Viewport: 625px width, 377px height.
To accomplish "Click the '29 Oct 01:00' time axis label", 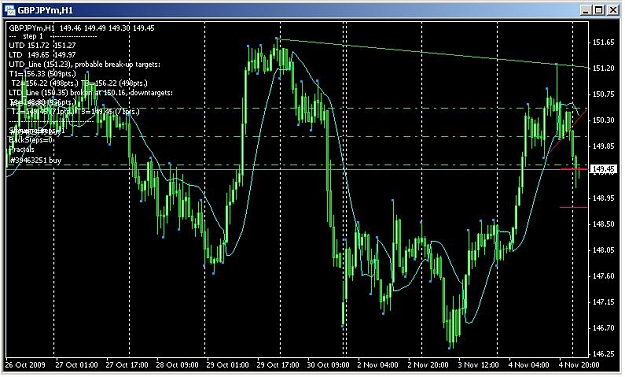I will (x=228, y=365).
